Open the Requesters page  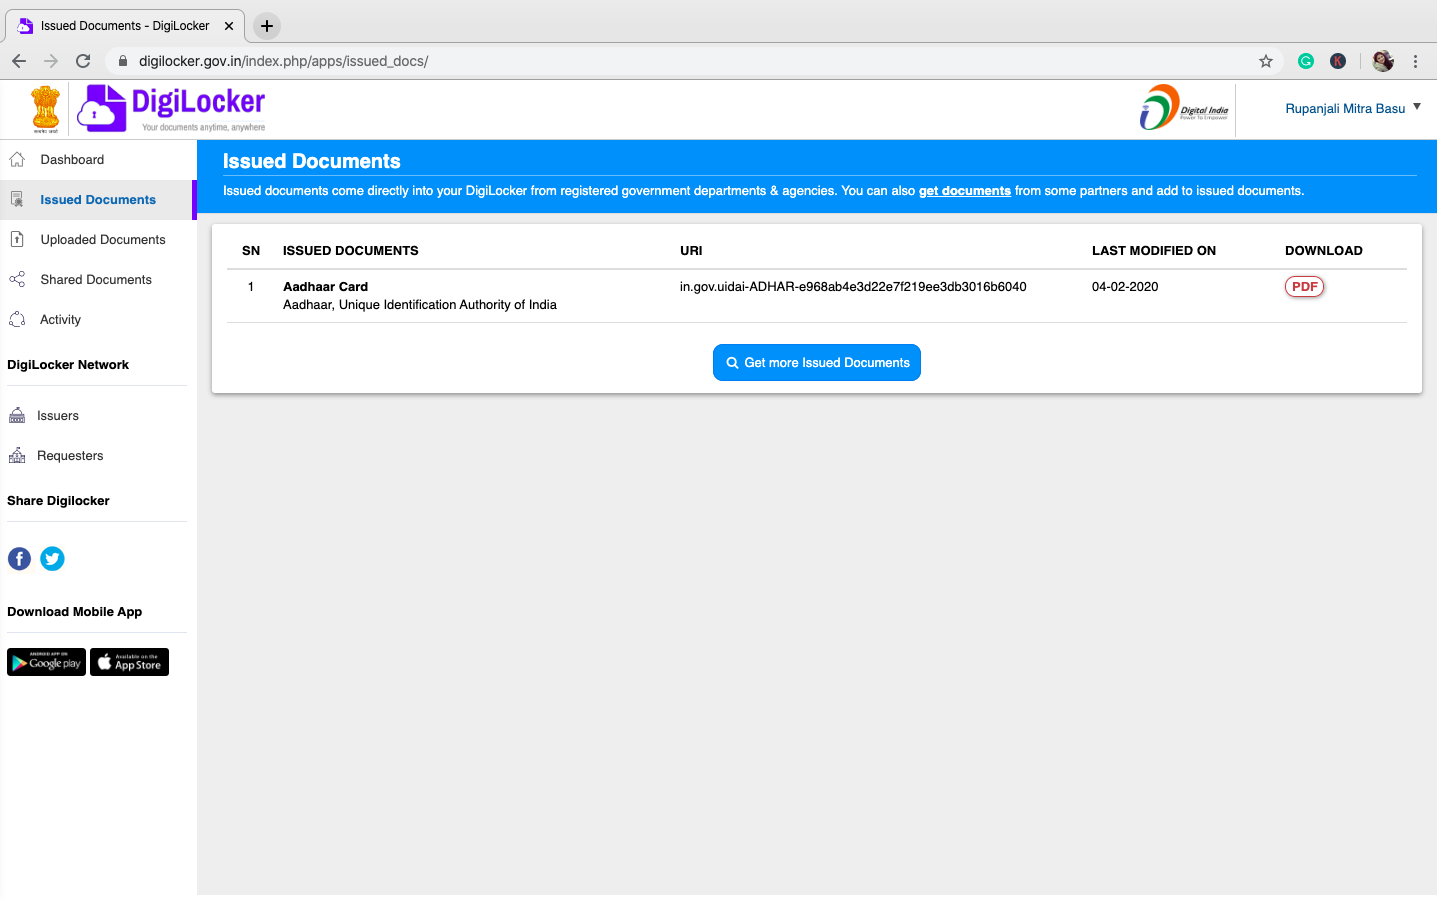70,456
